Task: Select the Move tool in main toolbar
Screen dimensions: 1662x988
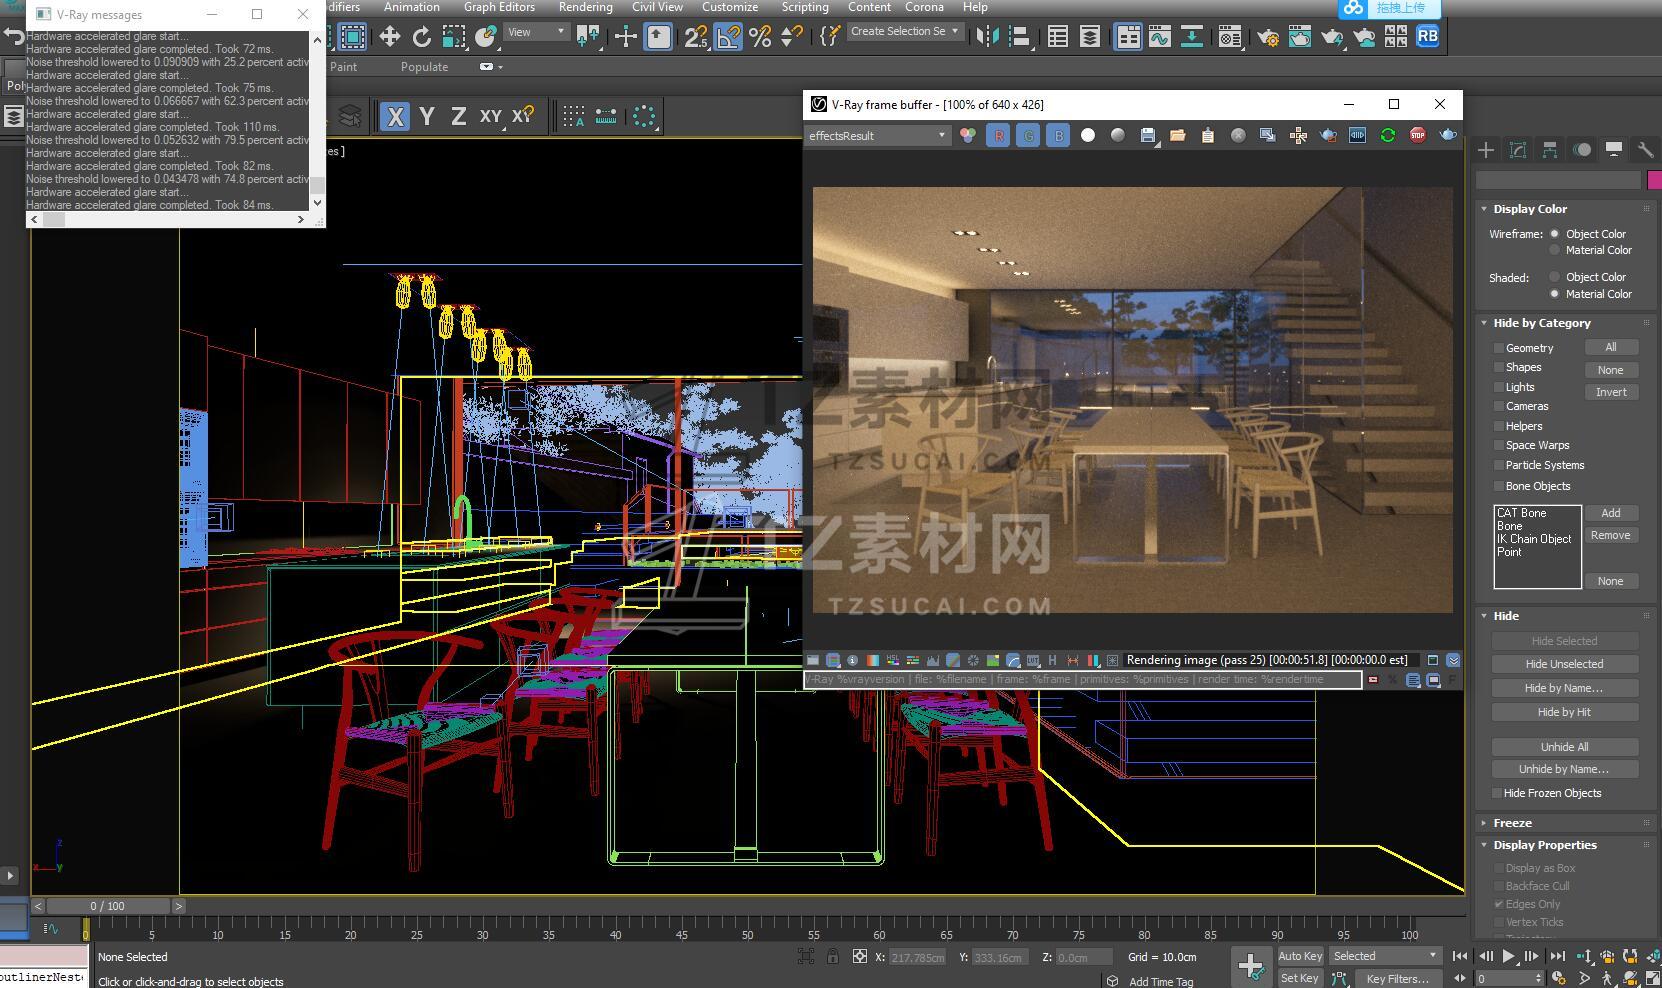Action: [x=389, y=37]
